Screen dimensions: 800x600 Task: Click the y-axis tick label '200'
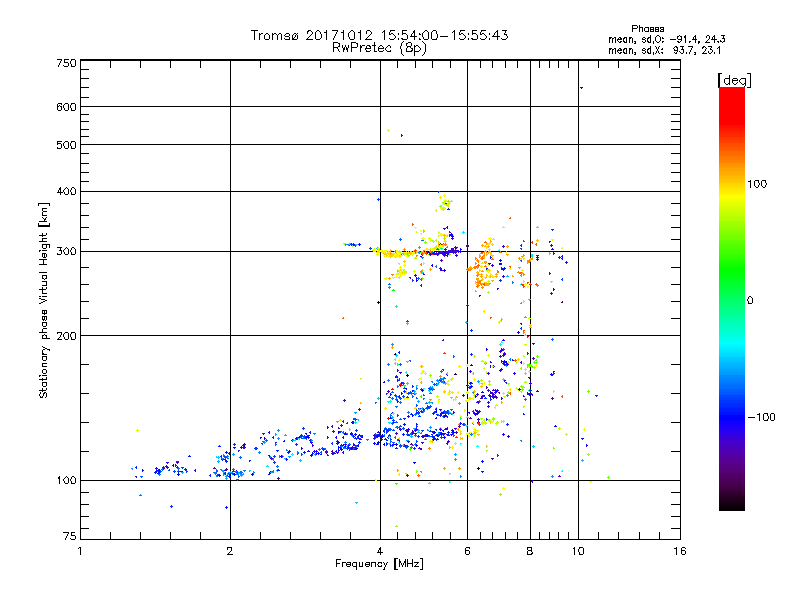[66, 336]
